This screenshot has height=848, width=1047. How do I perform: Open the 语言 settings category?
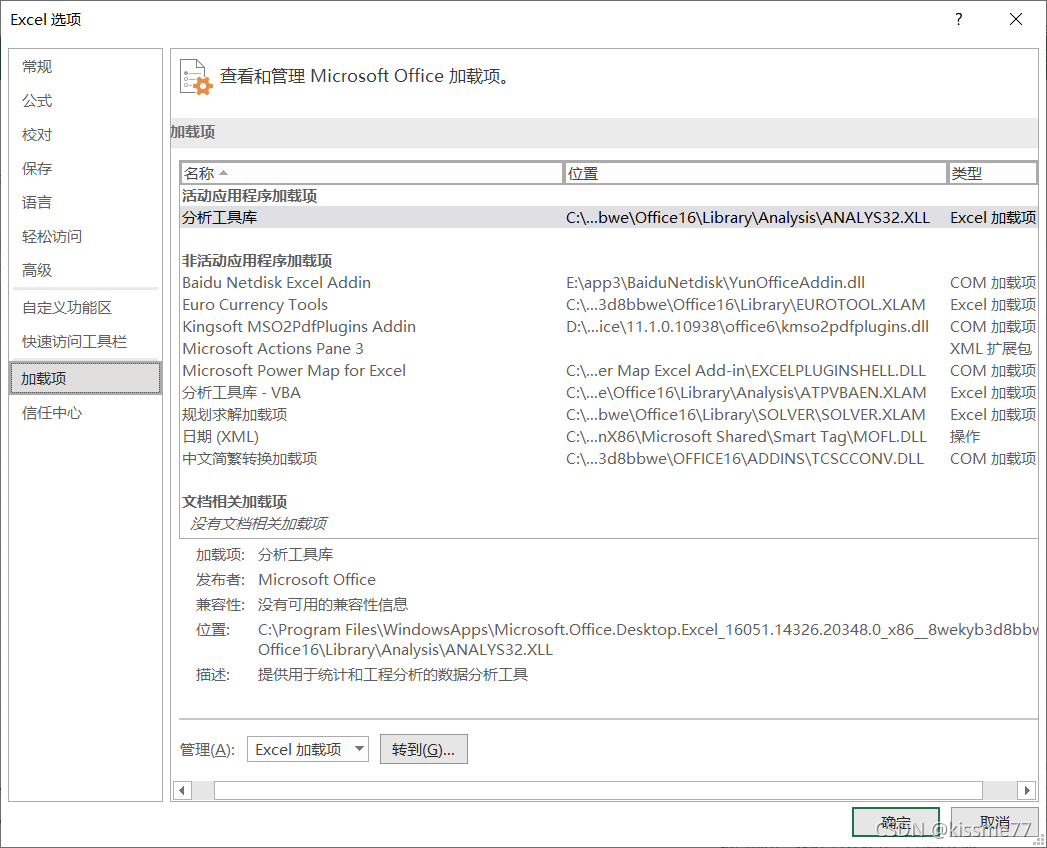pos(85,202)
